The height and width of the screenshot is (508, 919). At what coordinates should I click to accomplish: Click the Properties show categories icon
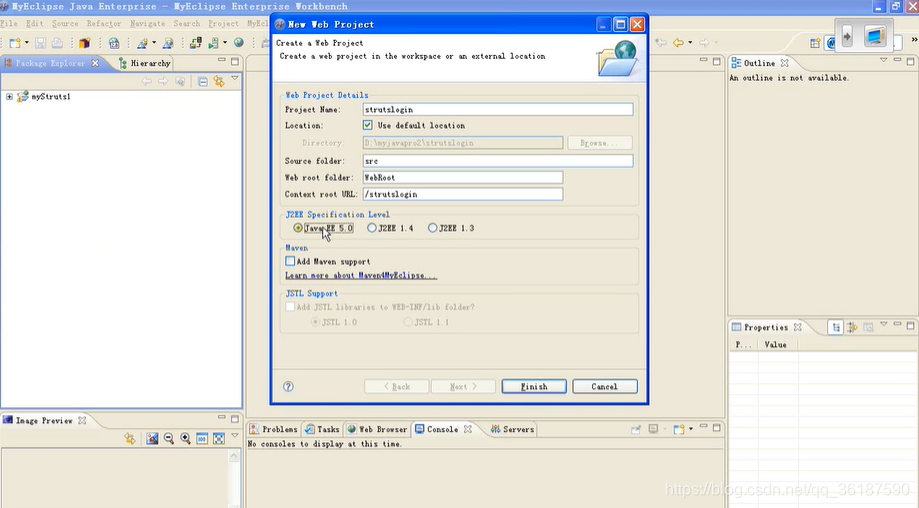tap(836, 328)
